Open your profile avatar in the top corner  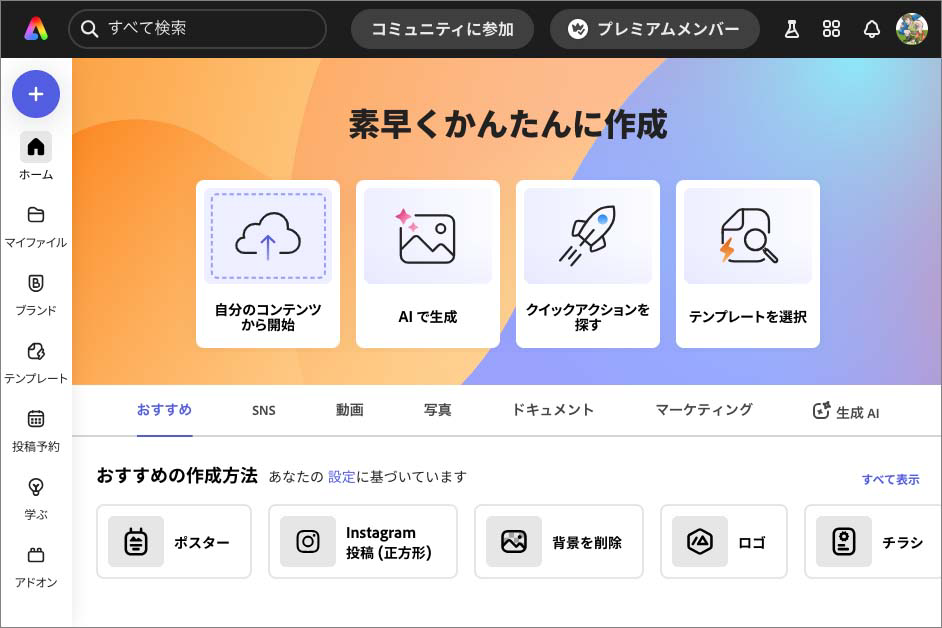tap(912, 29)
